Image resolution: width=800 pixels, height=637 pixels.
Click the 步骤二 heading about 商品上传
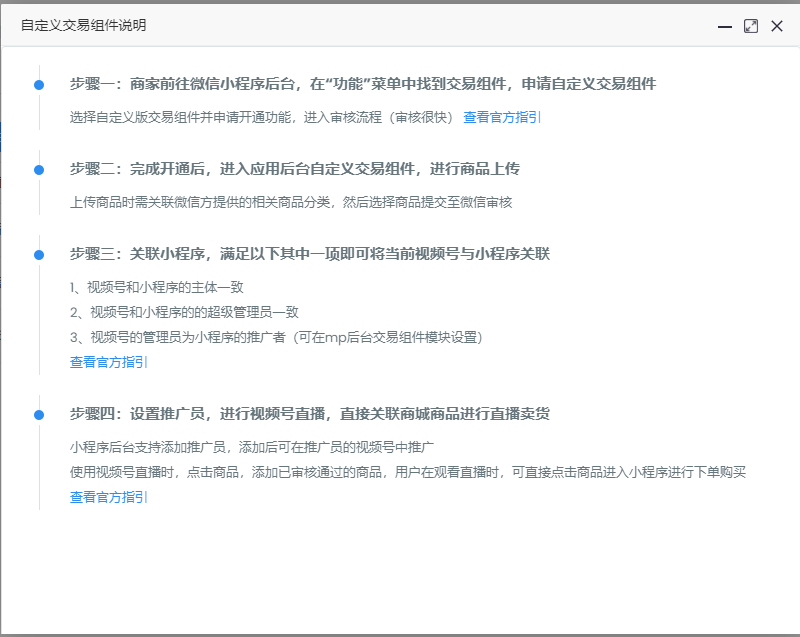pos(295,169)
